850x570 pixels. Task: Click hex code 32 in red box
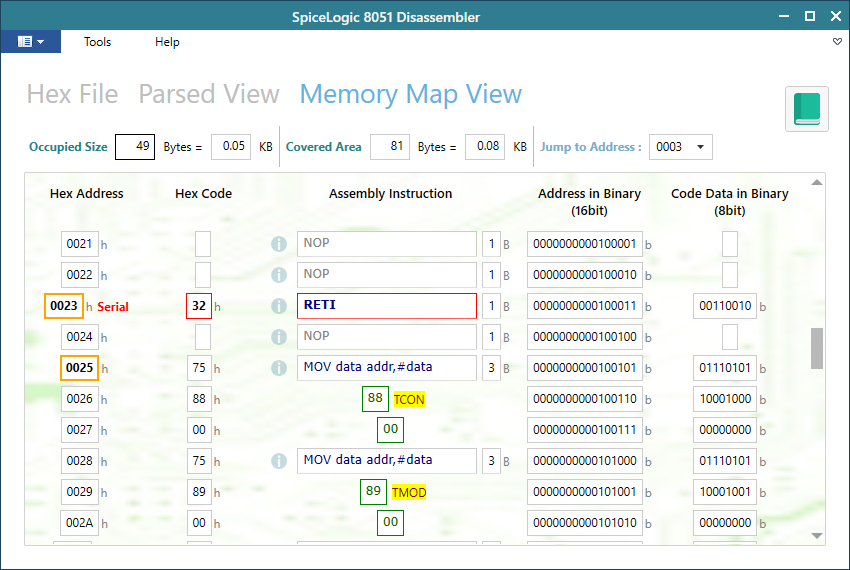point(199,306)
